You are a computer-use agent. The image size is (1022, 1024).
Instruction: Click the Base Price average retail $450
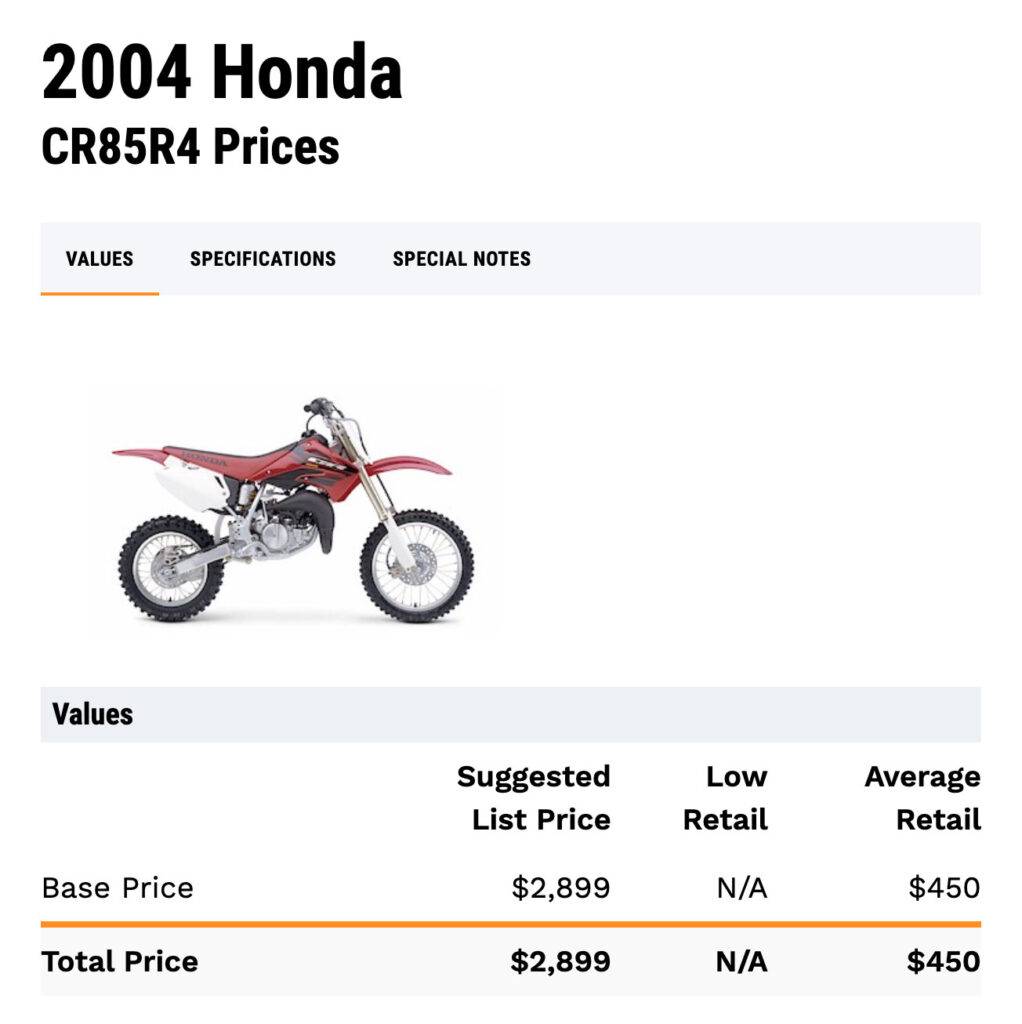(x=943, y=888)
